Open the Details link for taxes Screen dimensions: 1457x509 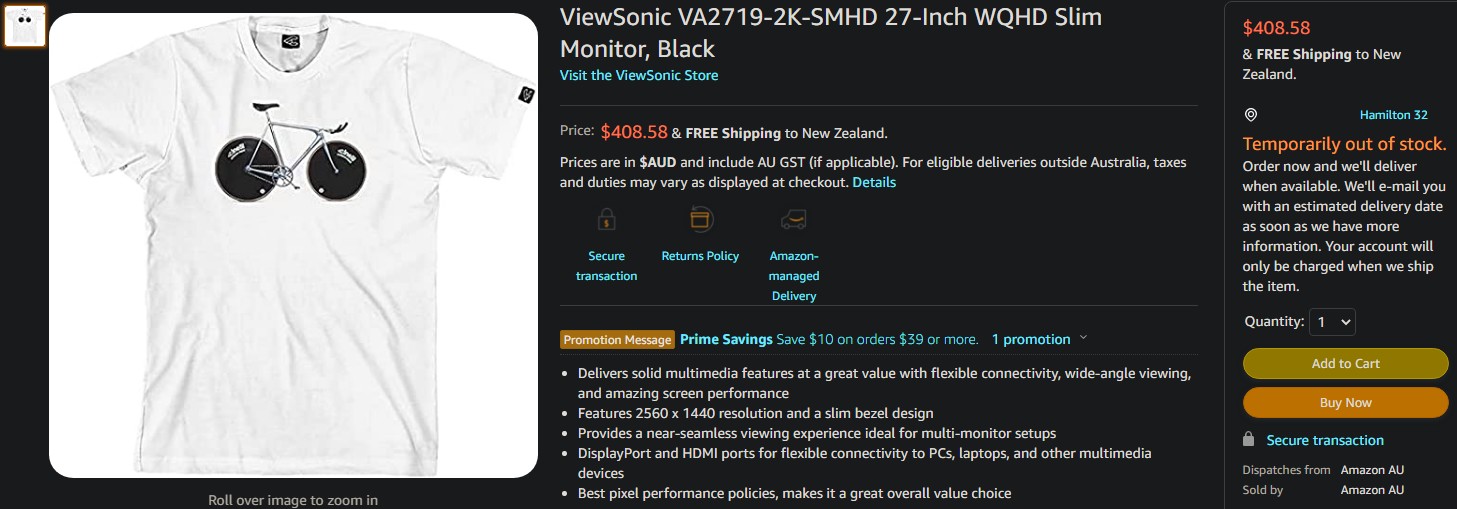click(874, 182)
